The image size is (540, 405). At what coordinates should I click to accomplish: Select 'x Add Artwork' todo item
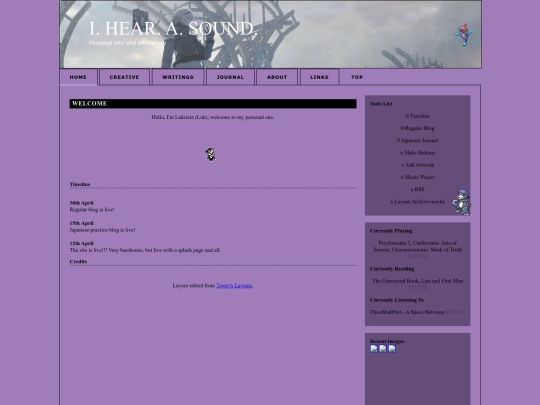click(x=417, y=165)
